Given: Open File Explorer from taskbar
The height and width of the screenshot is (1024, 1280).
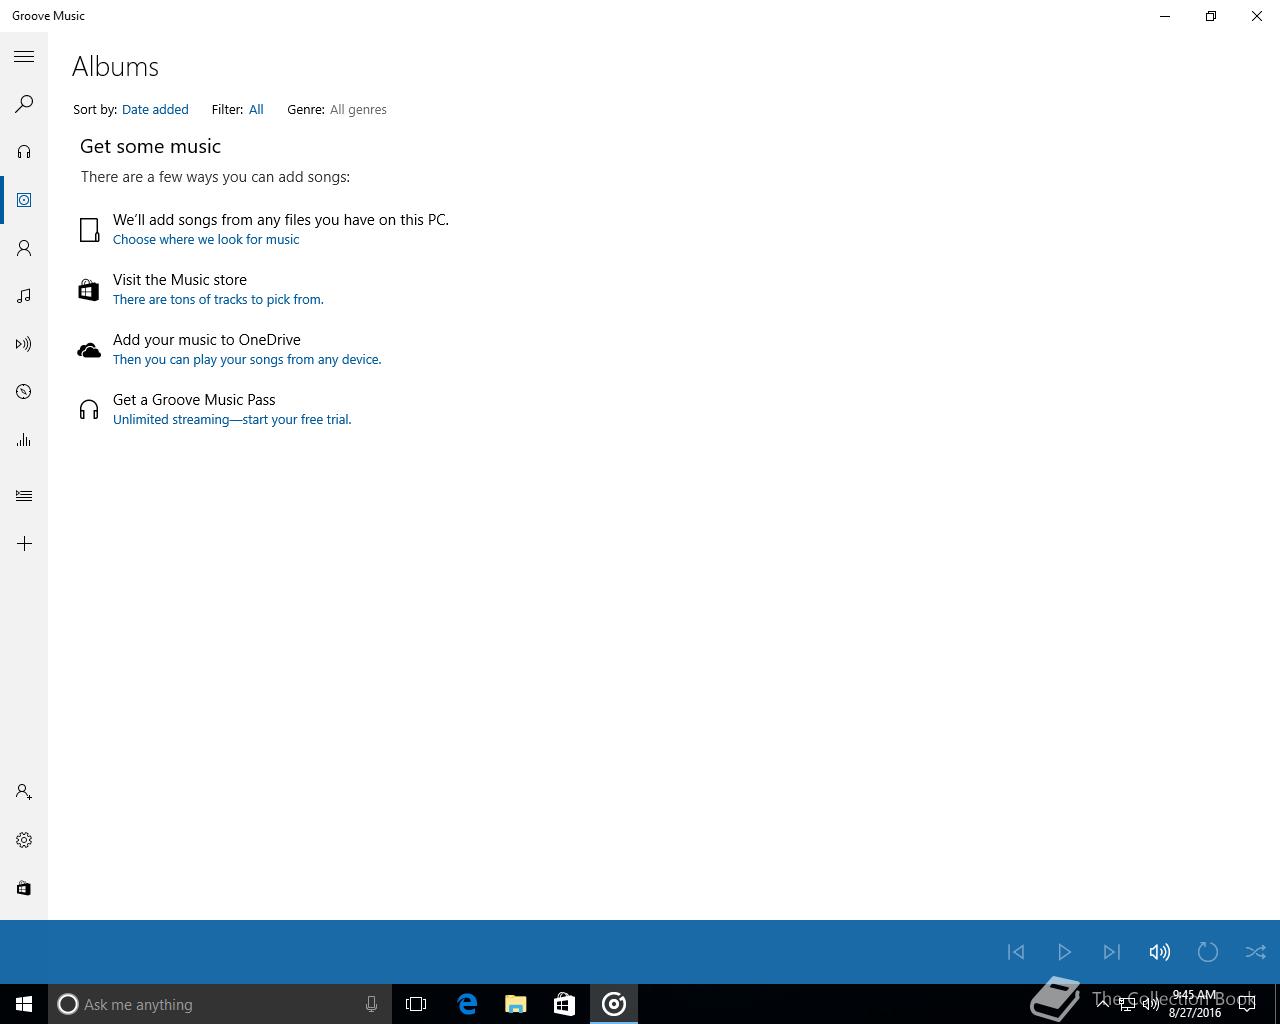Looking at the screenshot, I should tap(516, 1004).
